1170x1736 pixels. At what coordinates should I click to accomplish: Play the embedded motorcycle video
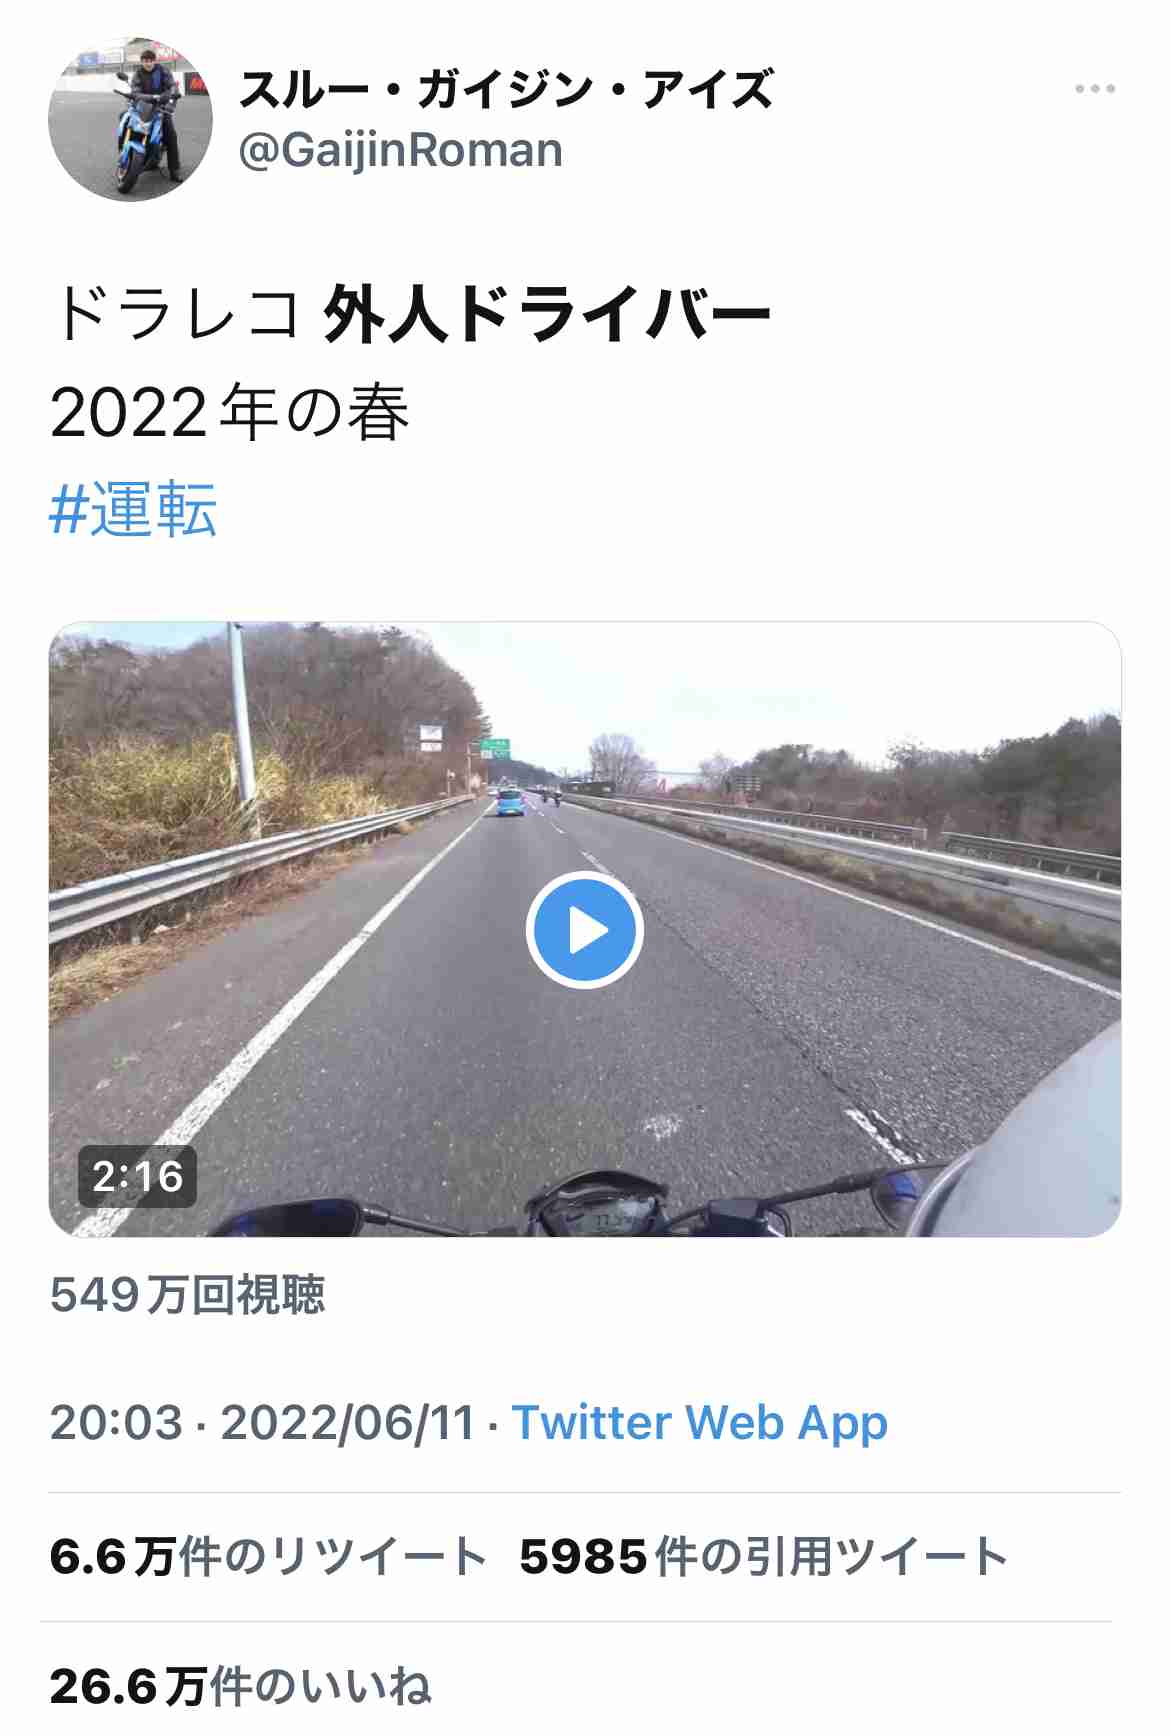click(x=584, y=930)
